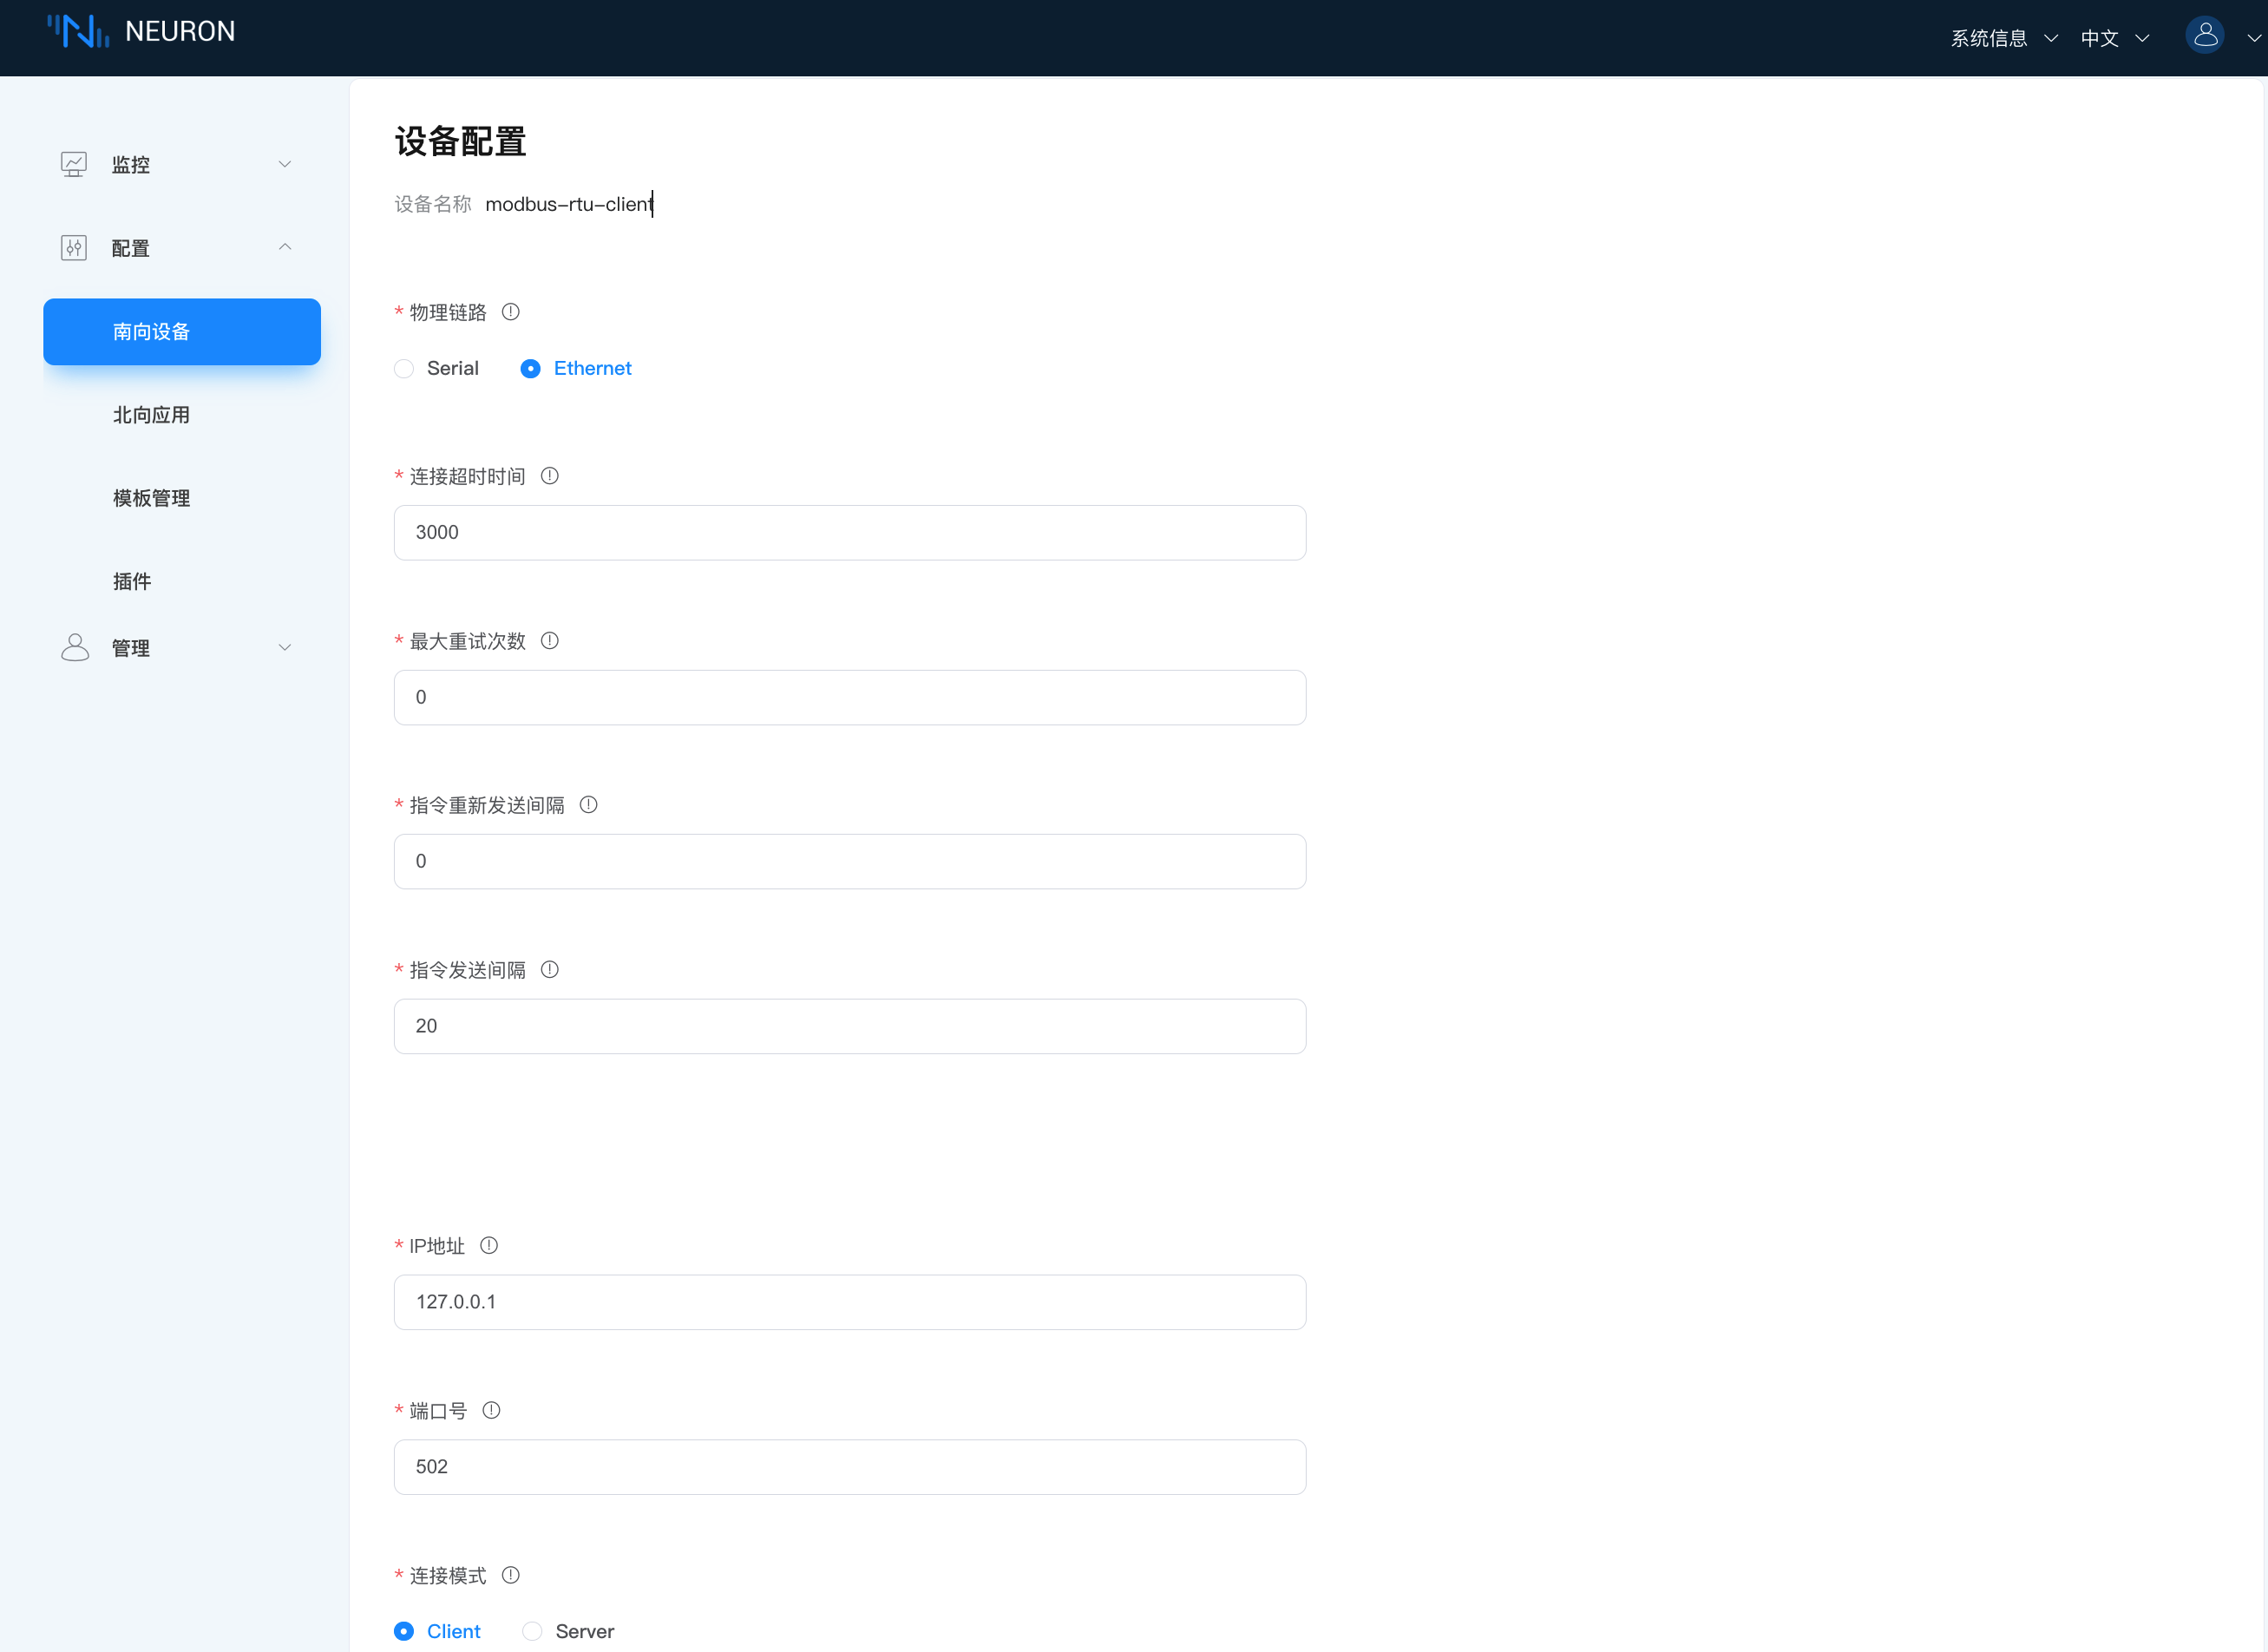2268x1652 pixels.
Task: Open the 北向应用 menu item
Action: coord(151,415)
